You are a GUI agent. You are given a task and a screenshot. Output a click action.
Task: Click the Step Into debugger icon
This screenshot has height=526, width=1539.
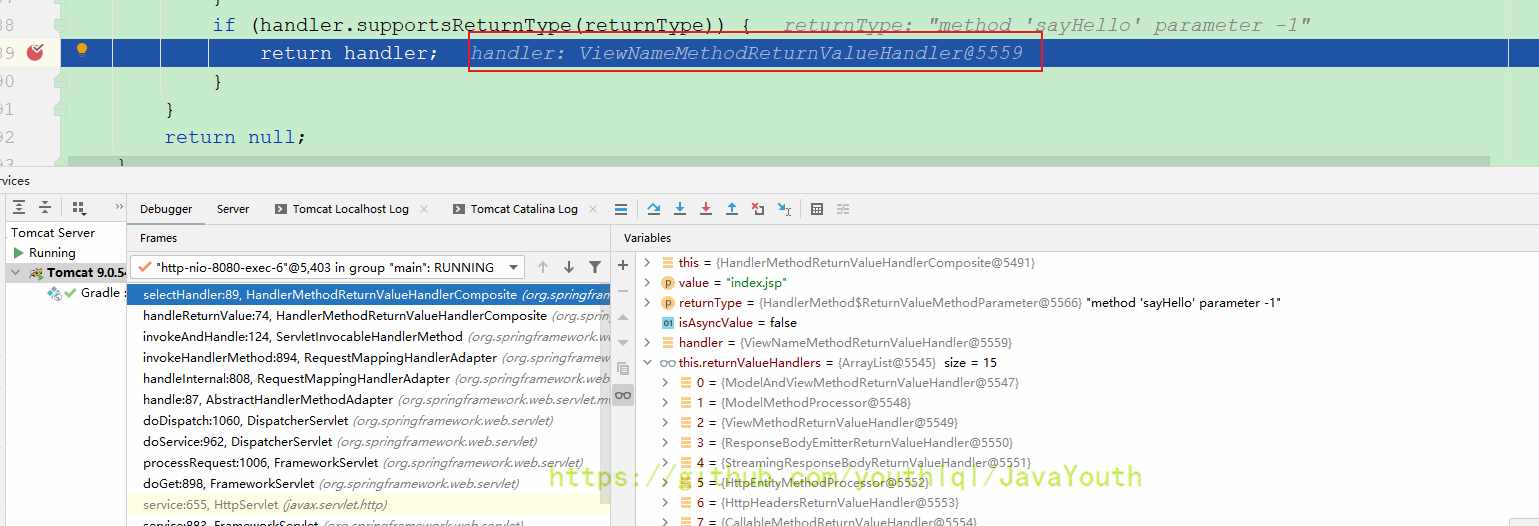(x=680, y=209)
